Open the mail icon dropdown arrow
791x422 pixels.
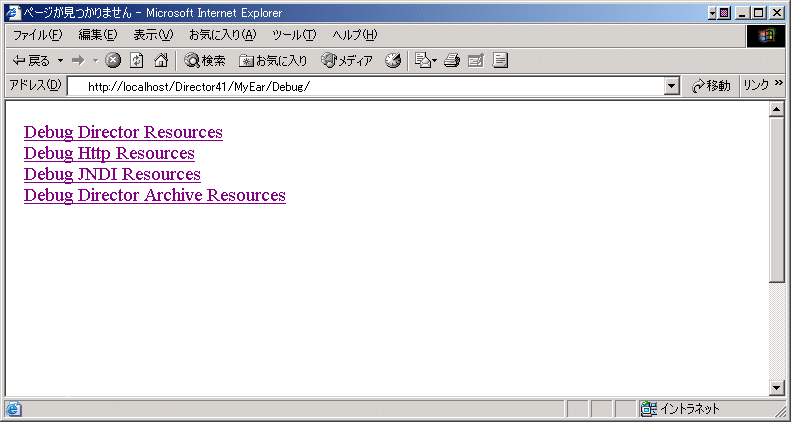click(x=434, y=62)
